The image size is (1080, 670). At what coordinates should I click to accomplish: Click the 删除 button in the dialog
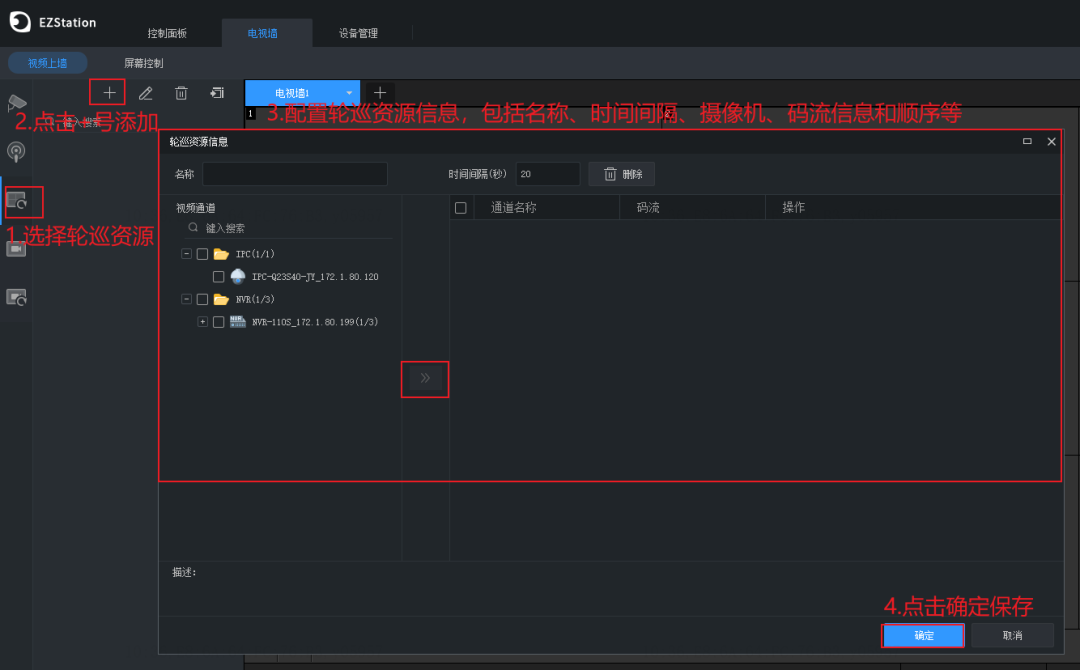pos(622,174)
